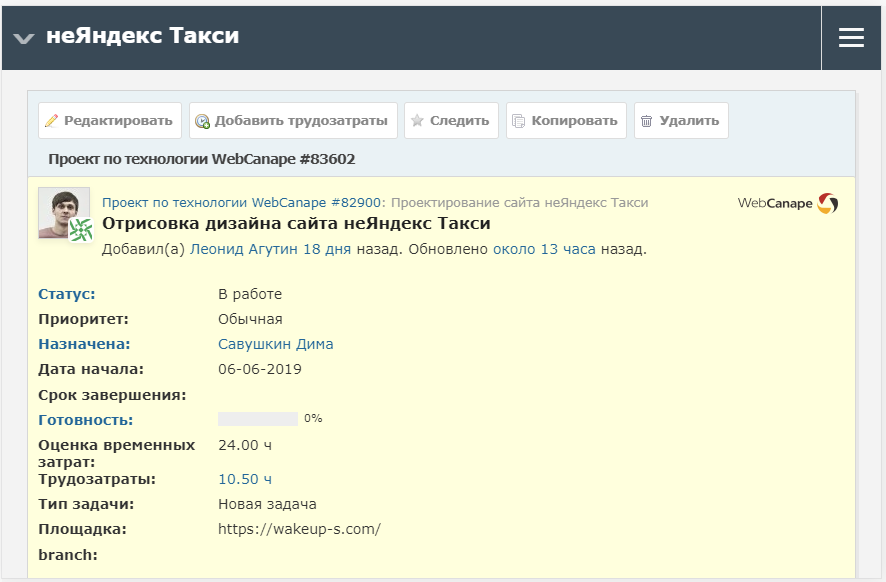Open the 10.50 ч spent time link
The image size is (886, 582).
[245, 479]
